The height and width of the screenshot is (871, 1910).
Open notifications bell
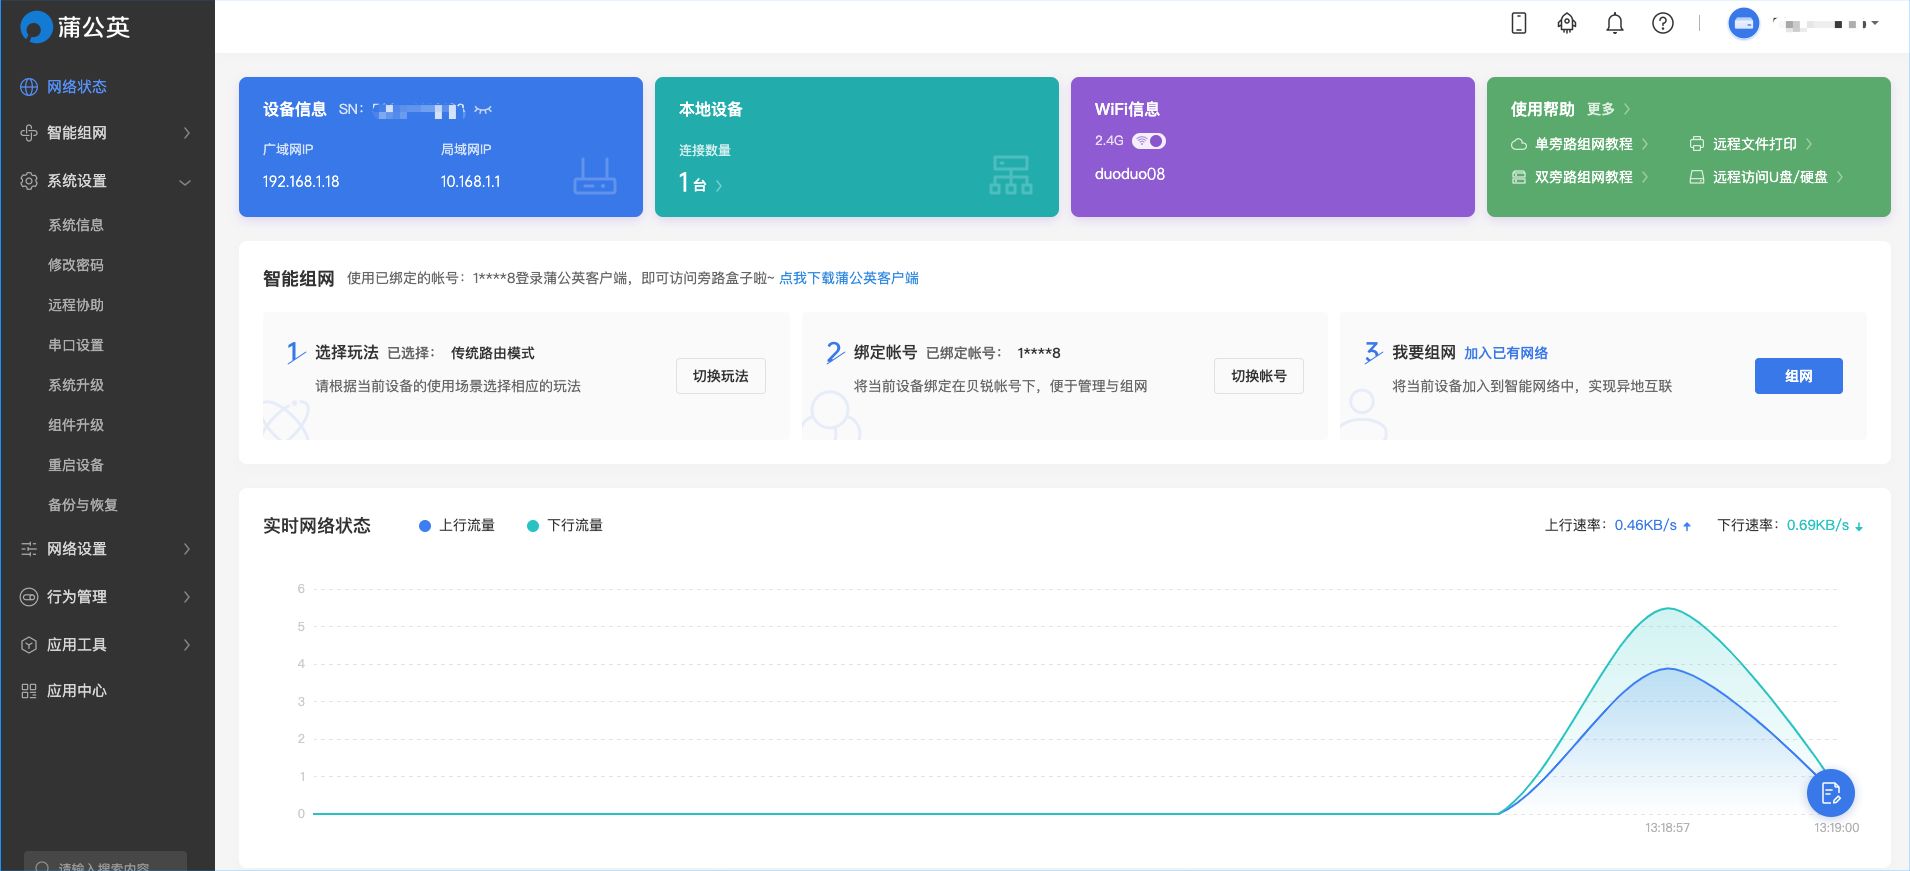pos(1614,23)
